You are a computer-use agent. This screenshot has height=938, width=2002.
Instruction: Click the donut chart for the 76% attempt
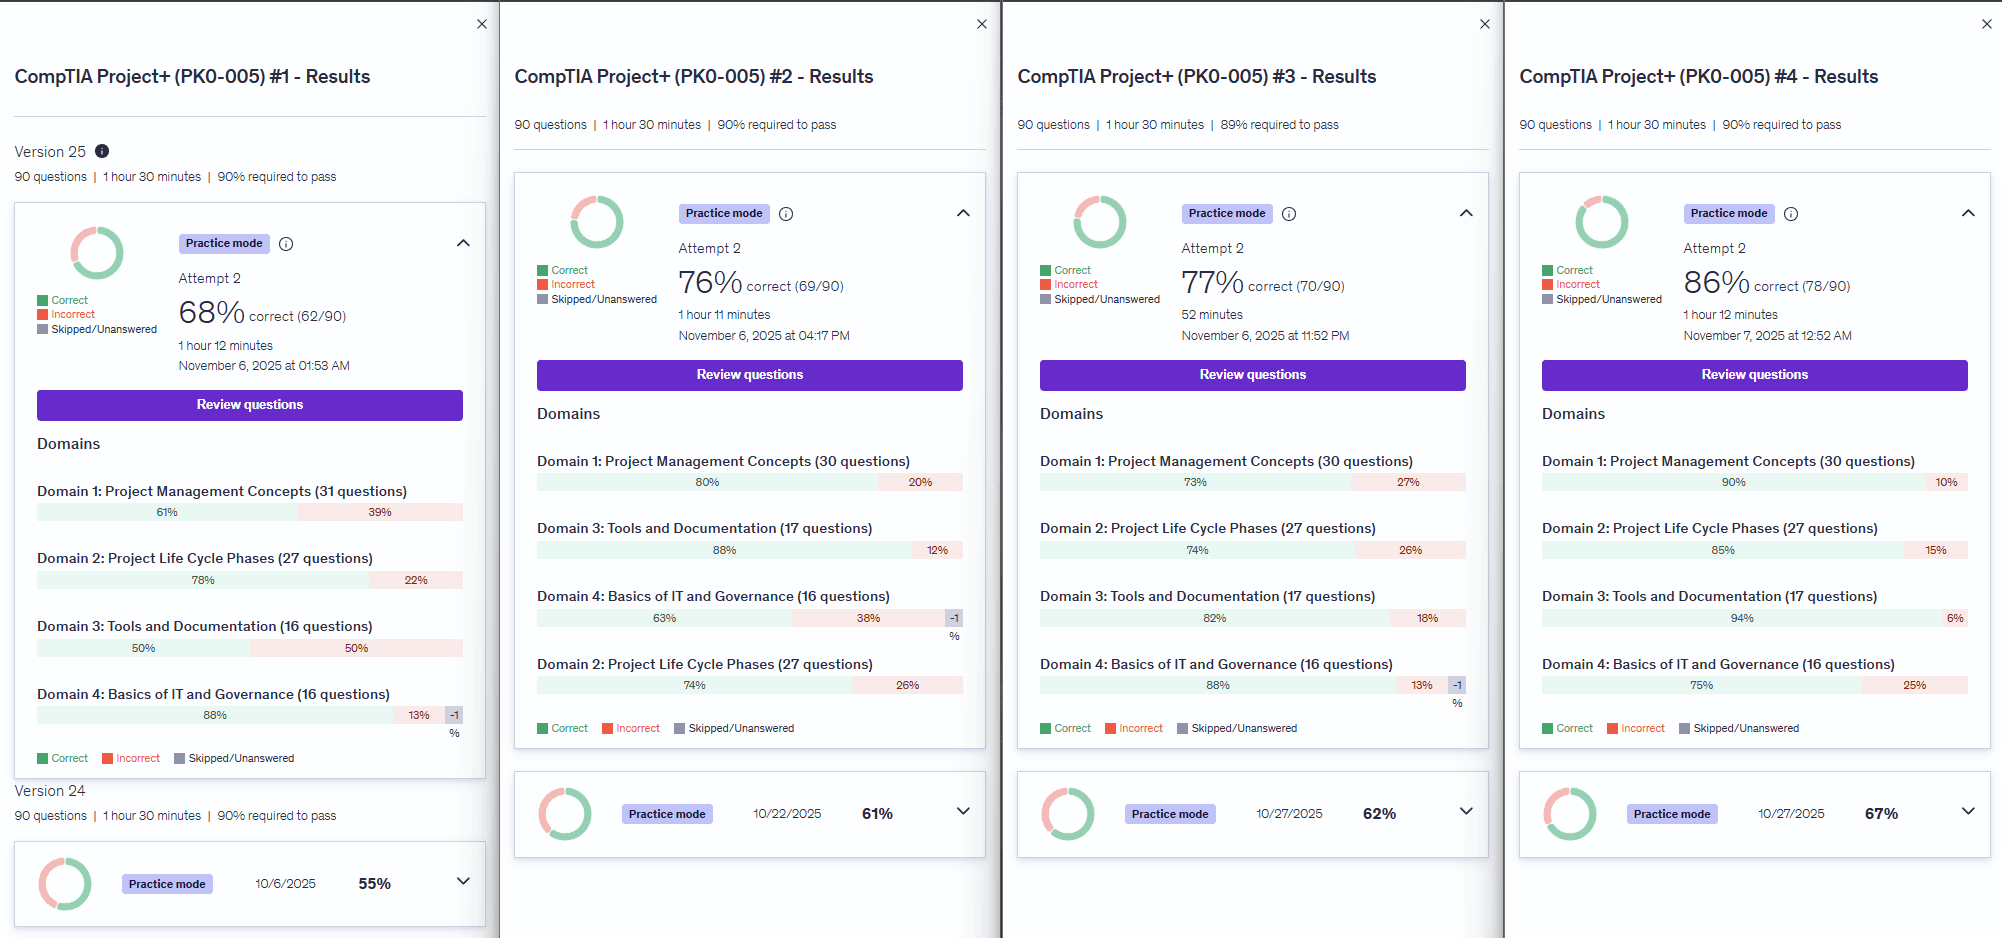tap(597, 222)
